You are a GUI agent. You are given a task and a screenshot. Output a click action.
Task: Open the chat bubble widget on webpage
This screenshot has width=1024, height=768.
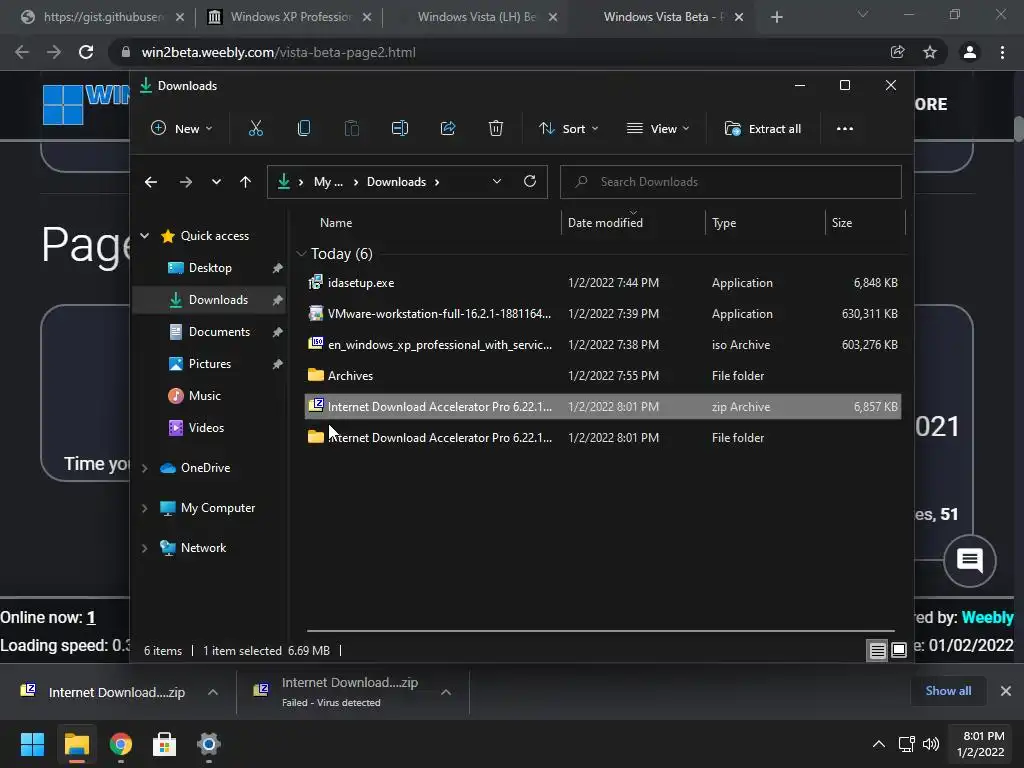pyautogui.click(x=970, y=560)
